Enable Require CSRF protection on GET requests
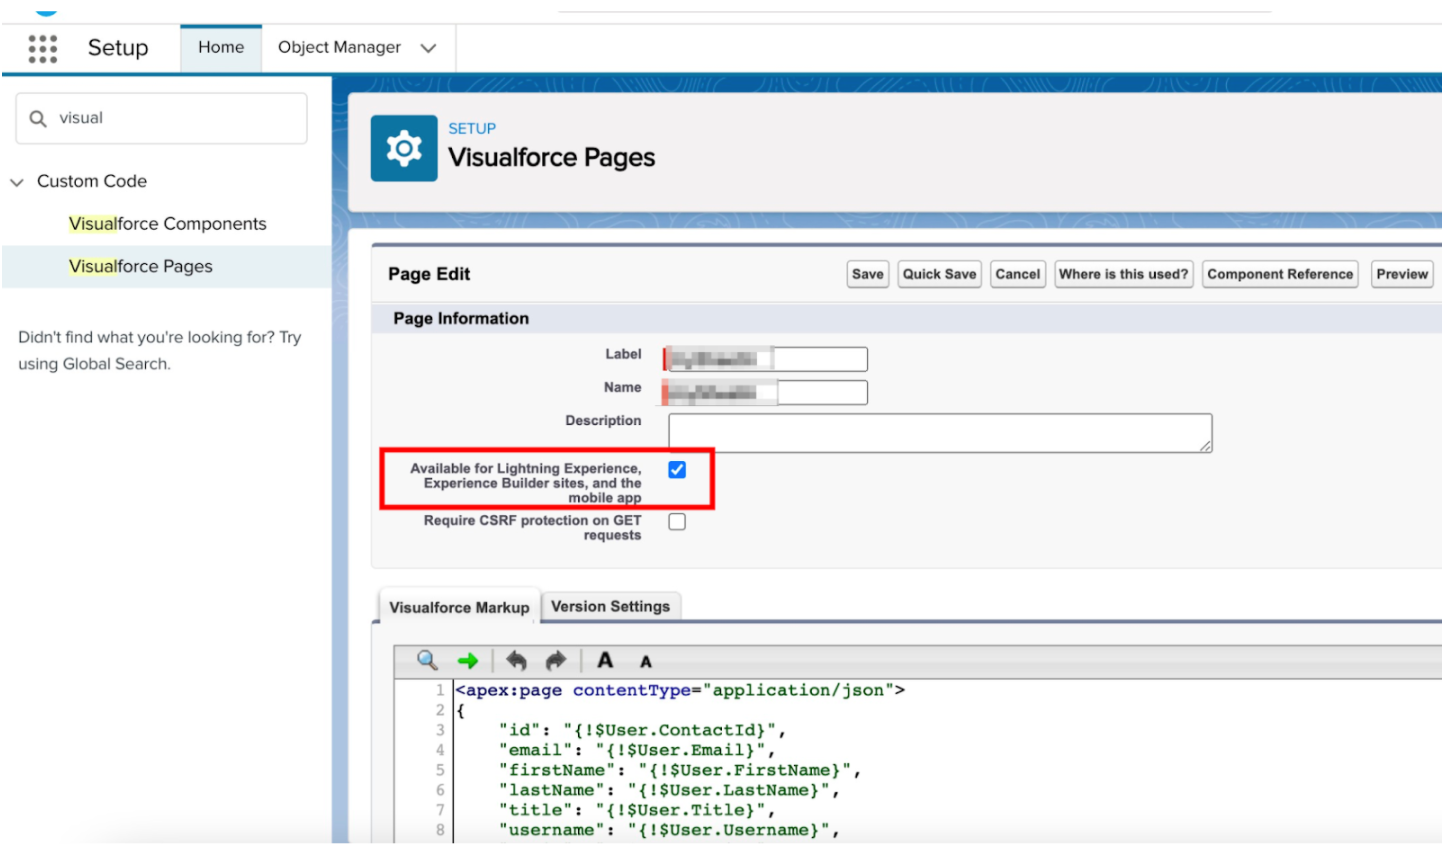Image resolution: width=1444 pixels, height=846 pixels. [x=677, y=522]
